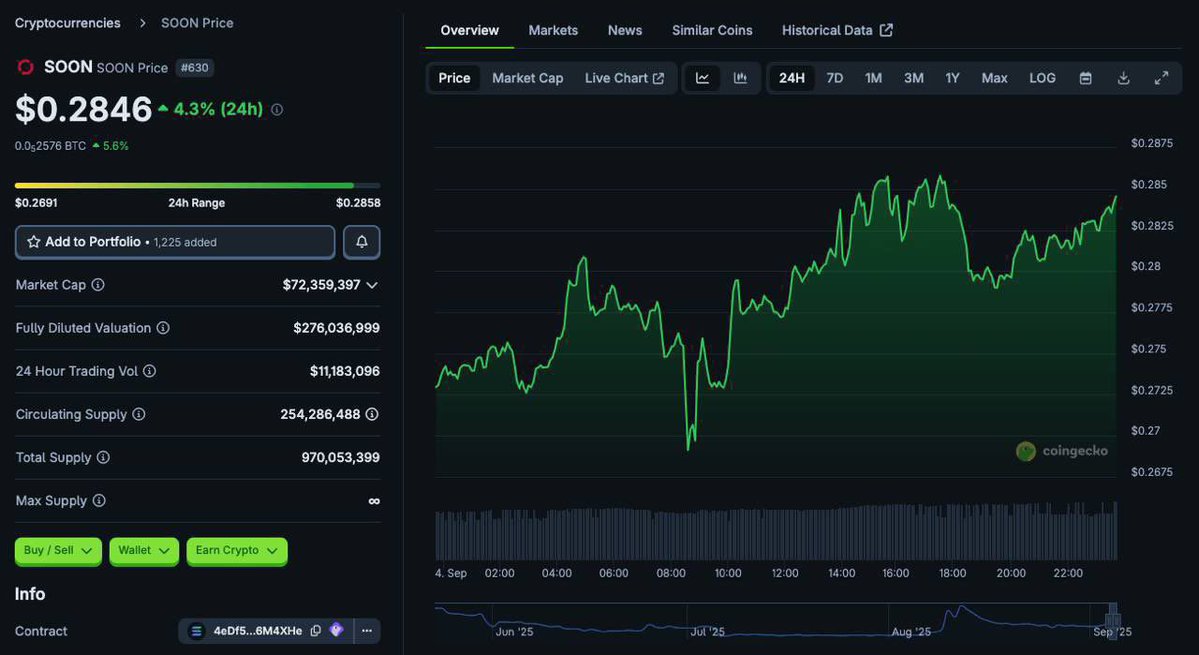
Task: Download the chart data icon
Action: pyautogui.click(x=1123, y=78)
